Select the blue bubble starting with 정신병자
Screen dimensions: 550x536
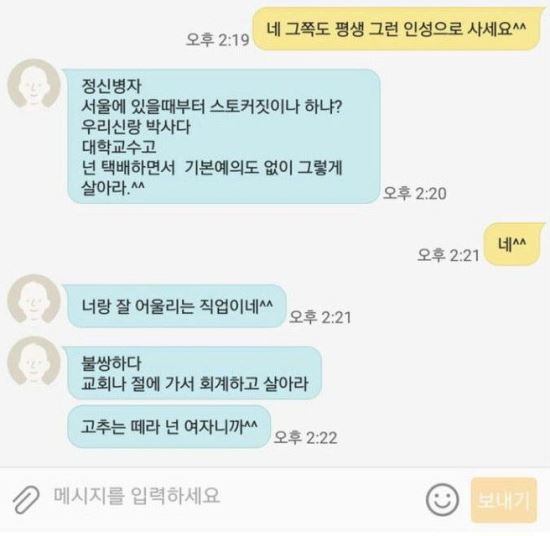[x=224, y=136]
